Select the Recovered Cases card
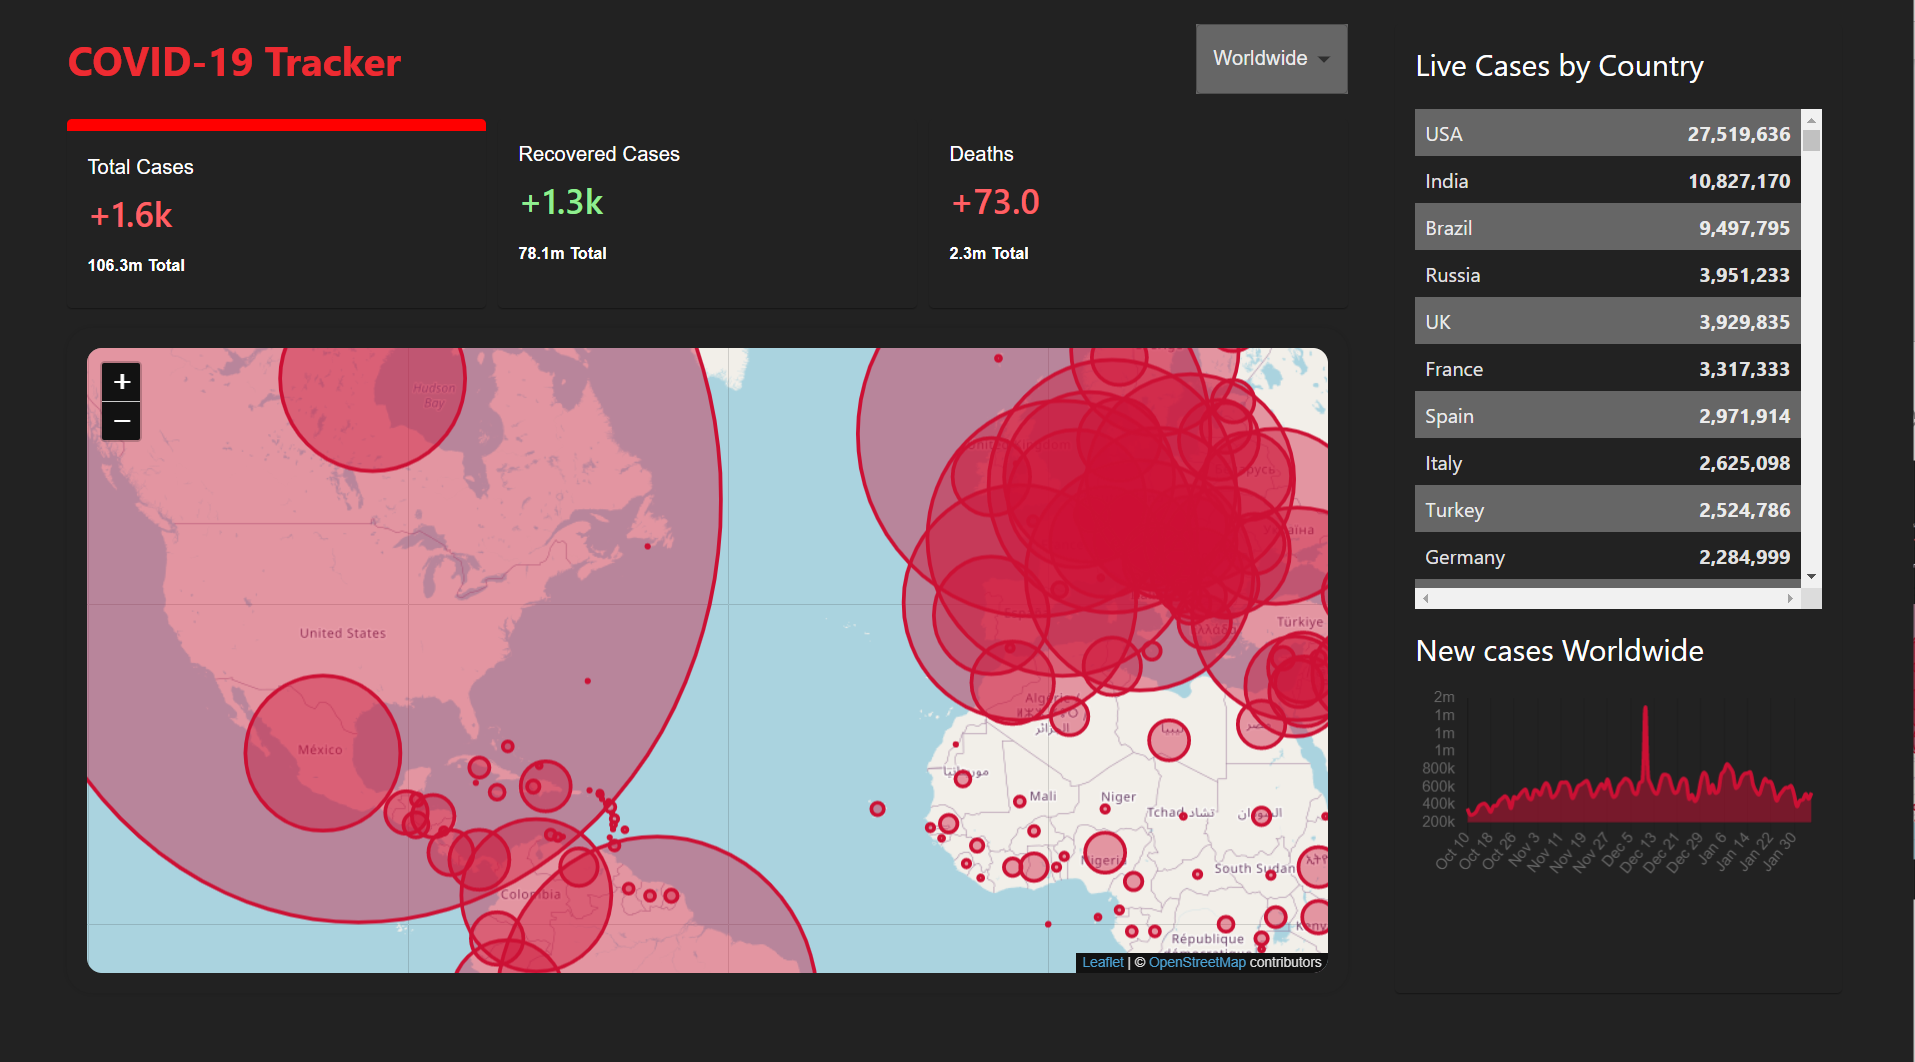Screen dimensions: 1915x1062 707,214
